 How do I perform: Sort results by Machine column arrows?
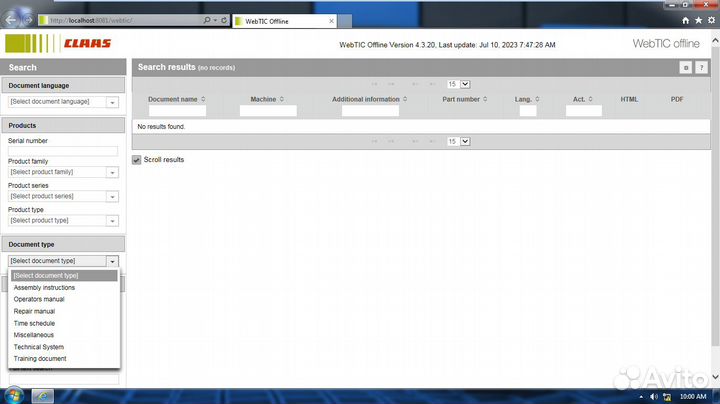click(282, 99)
